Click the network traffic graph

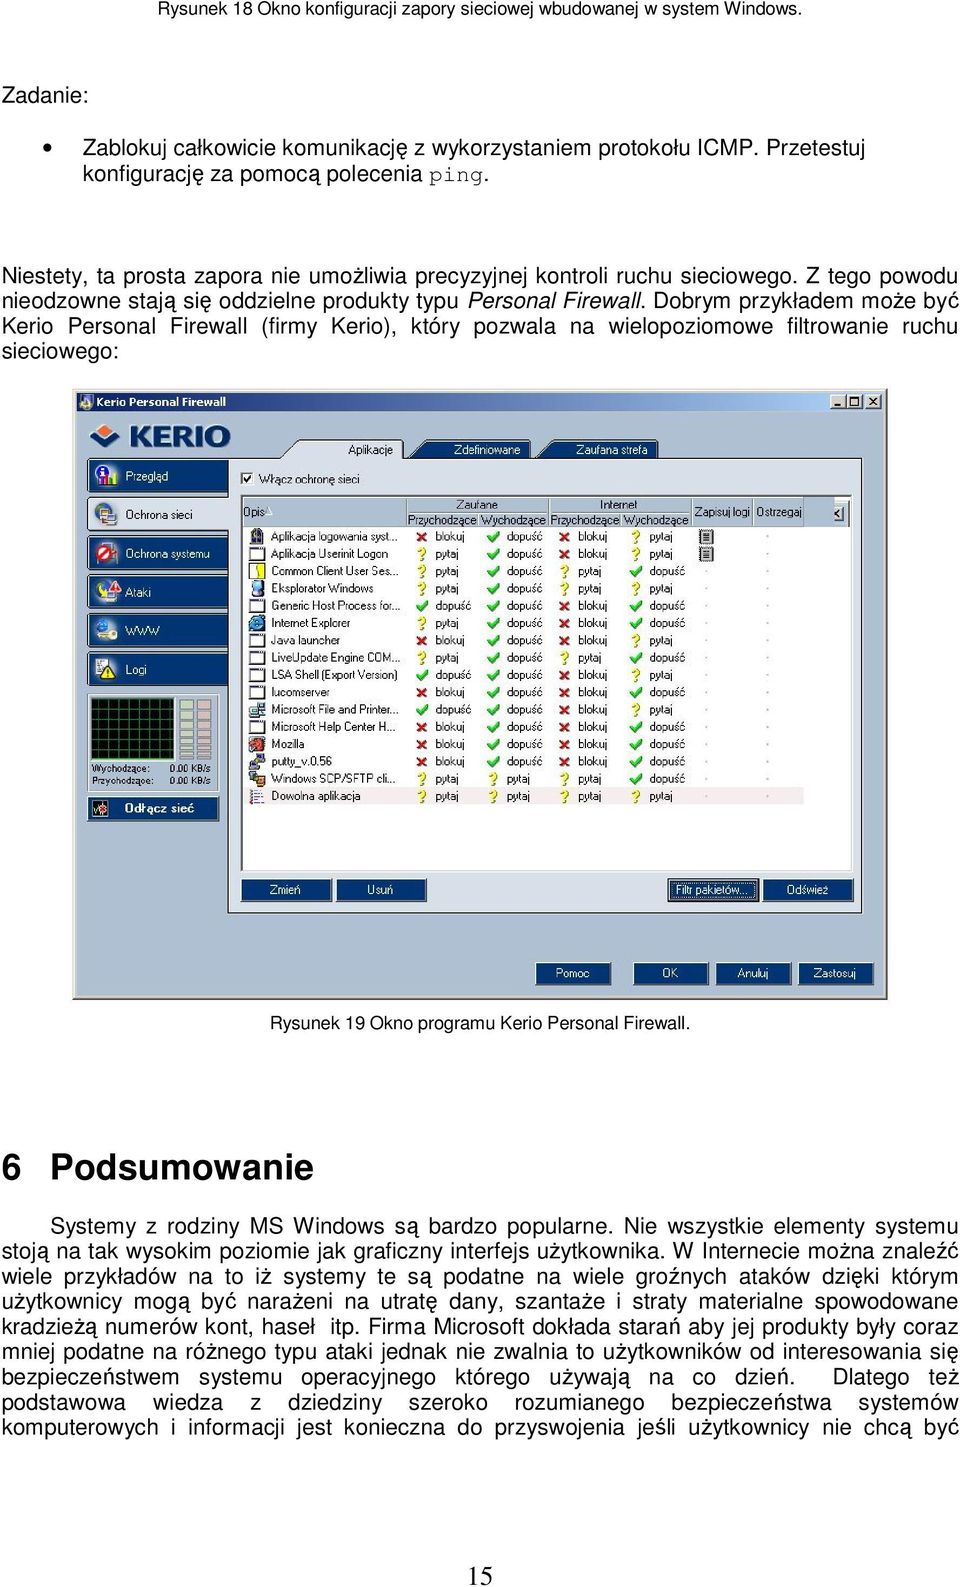click(x=131, y=728)
